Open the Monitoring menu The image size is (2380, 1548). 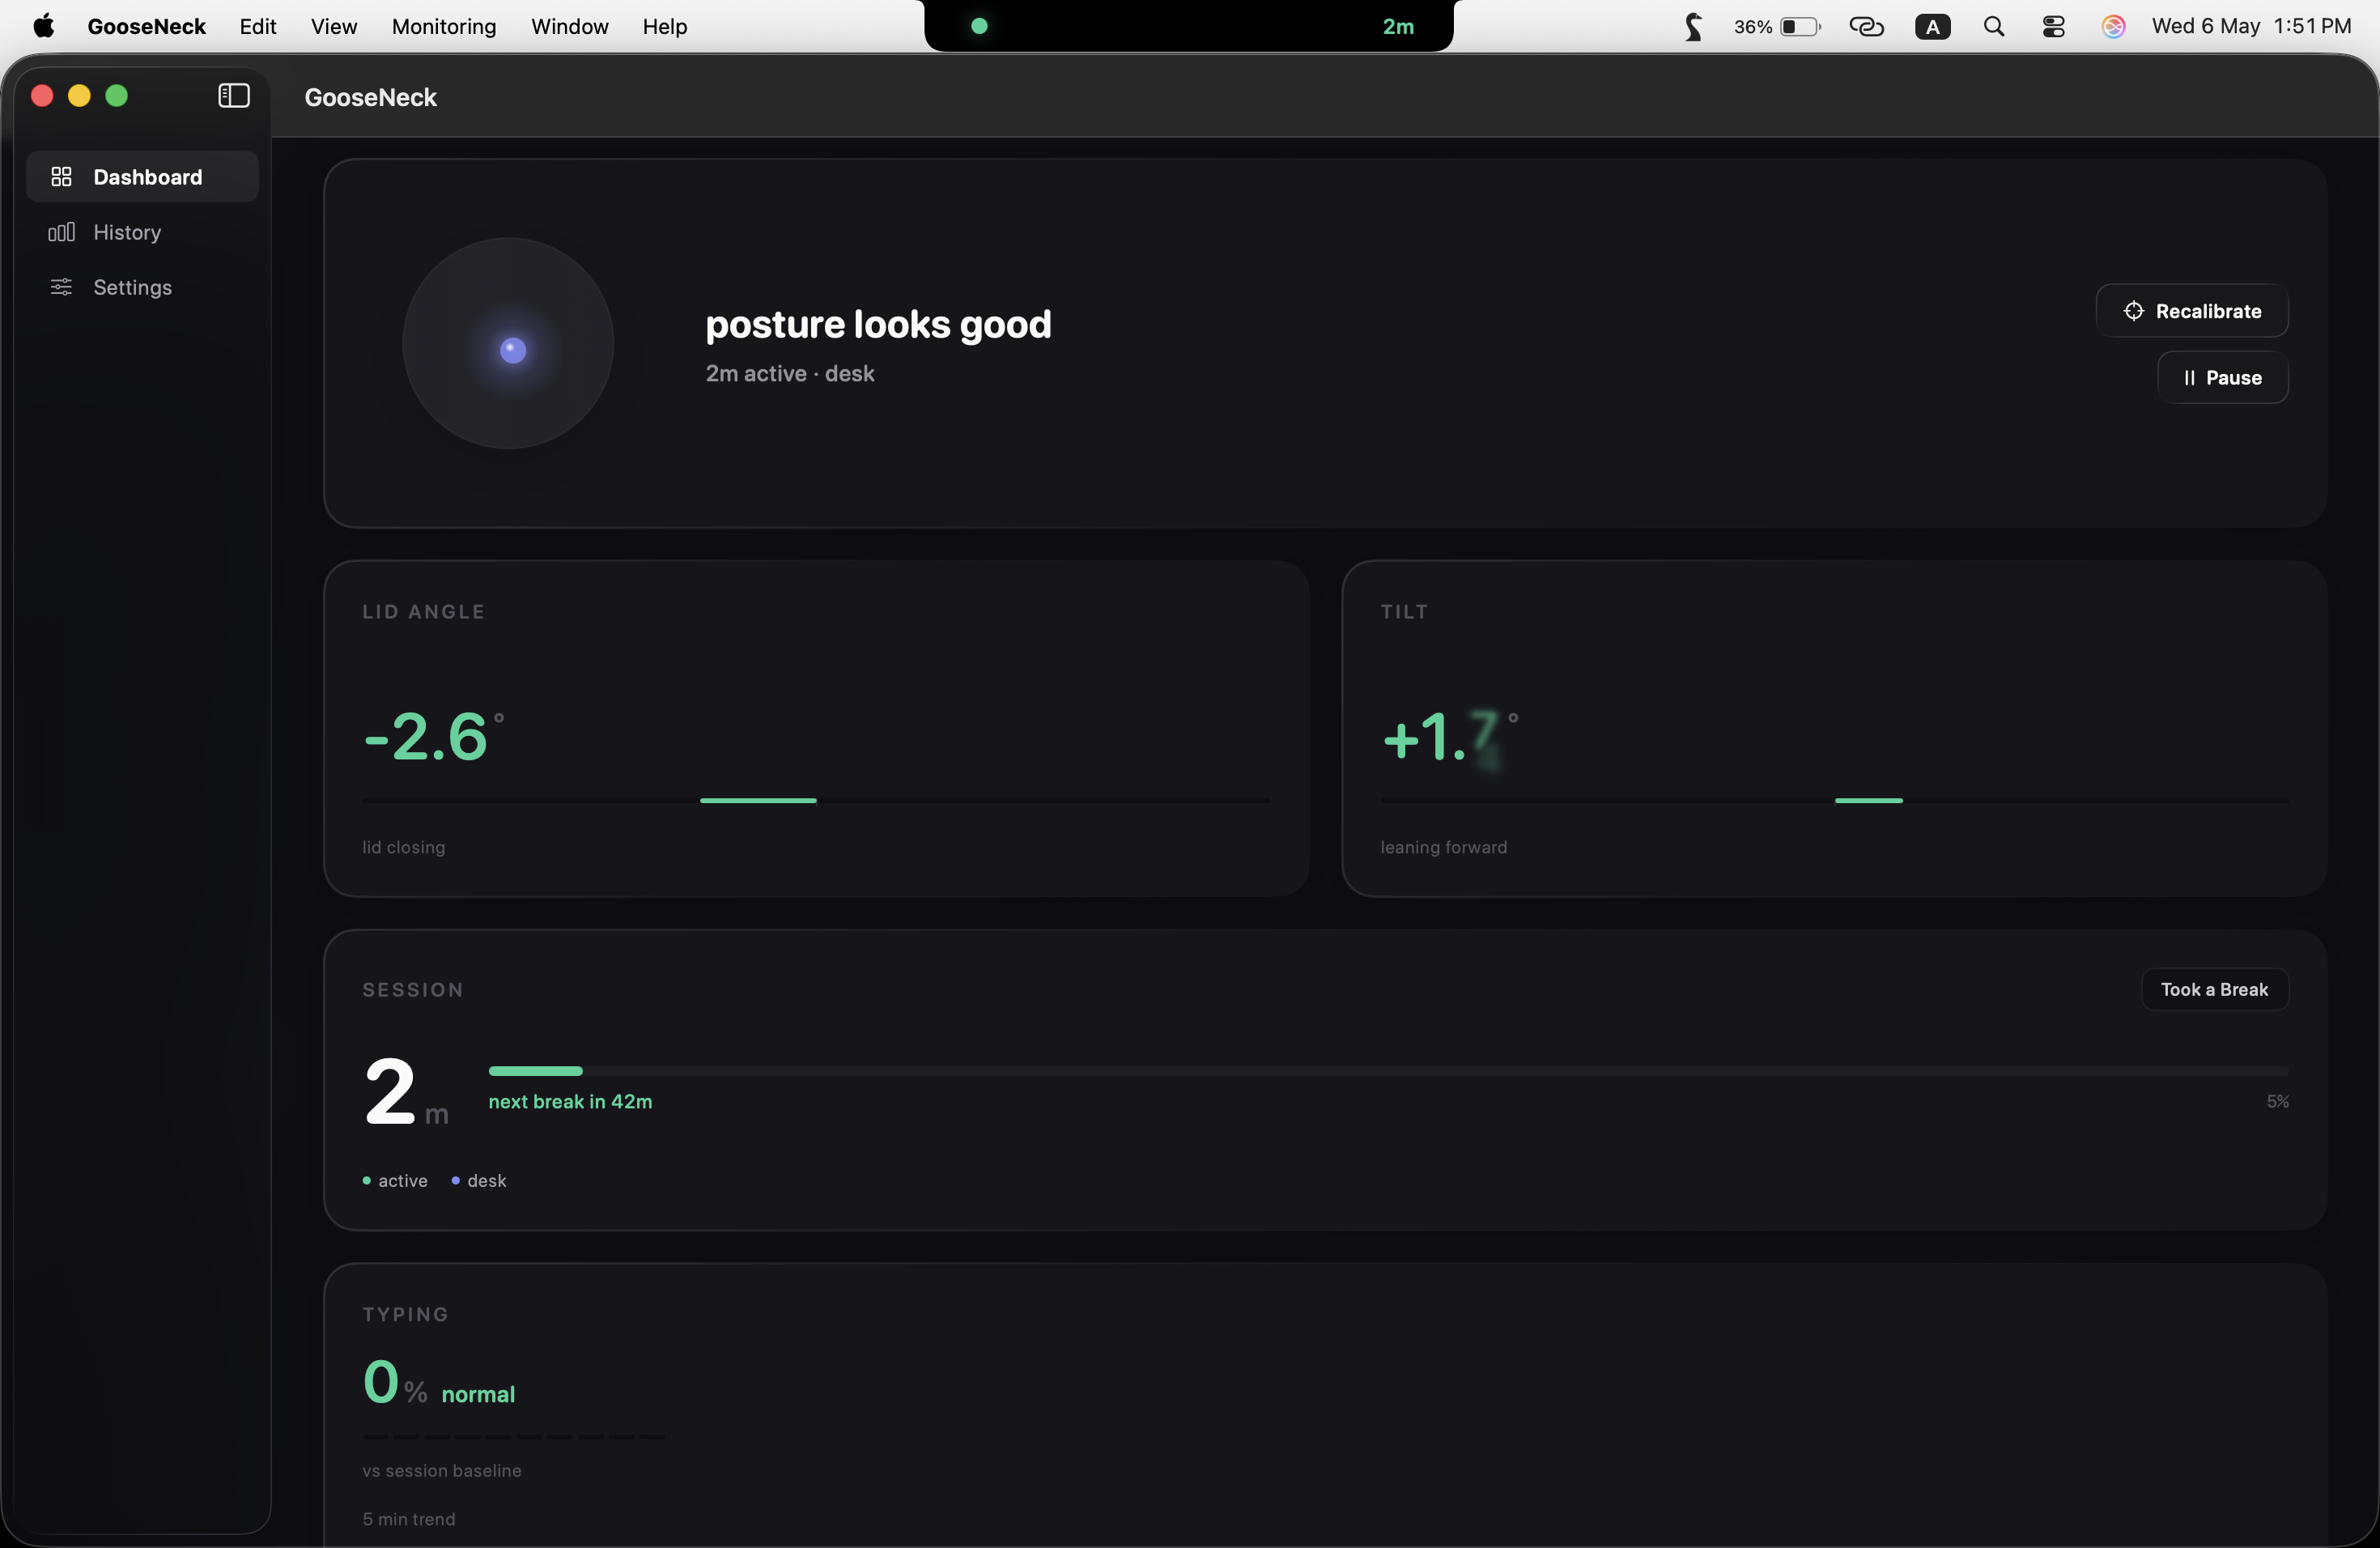point(444,26)
